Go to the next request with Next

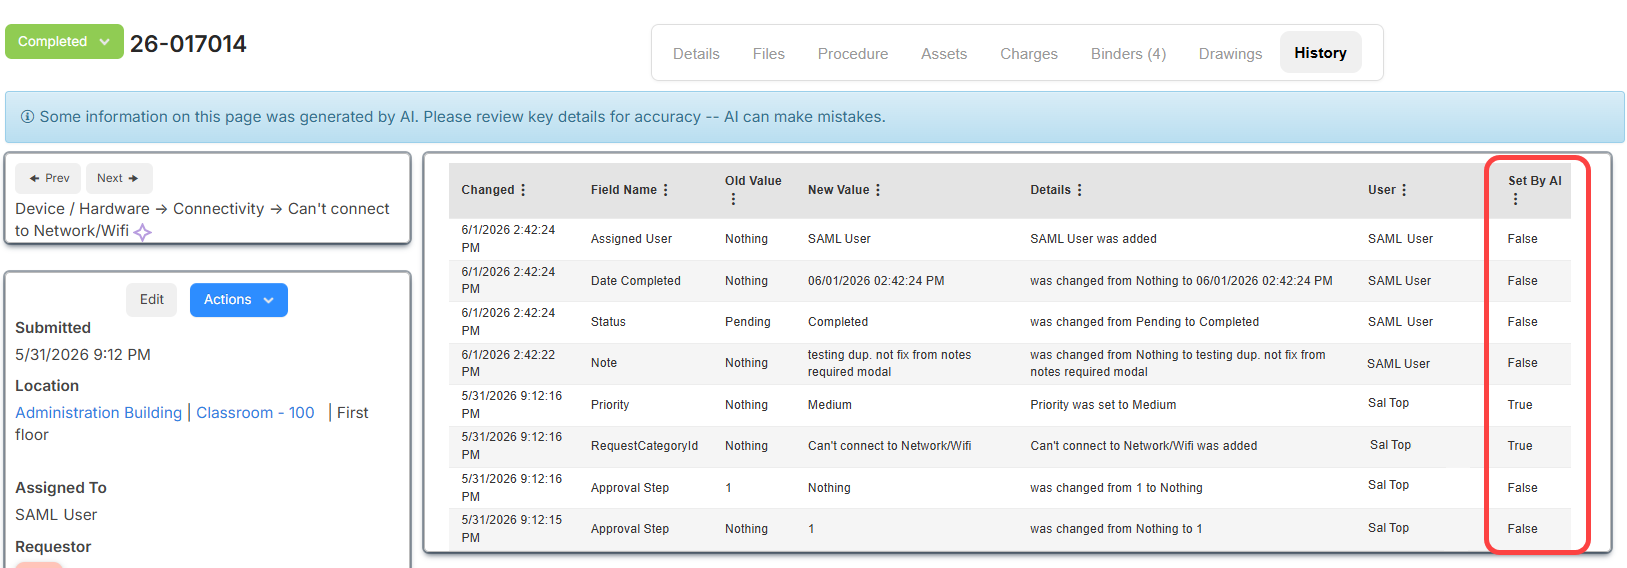[119, 178]
